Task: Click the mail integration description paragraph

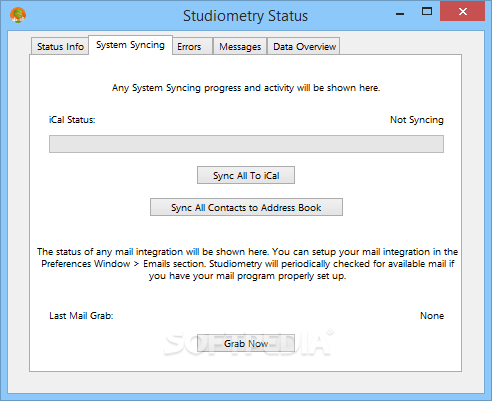Action: click(247, 264)
